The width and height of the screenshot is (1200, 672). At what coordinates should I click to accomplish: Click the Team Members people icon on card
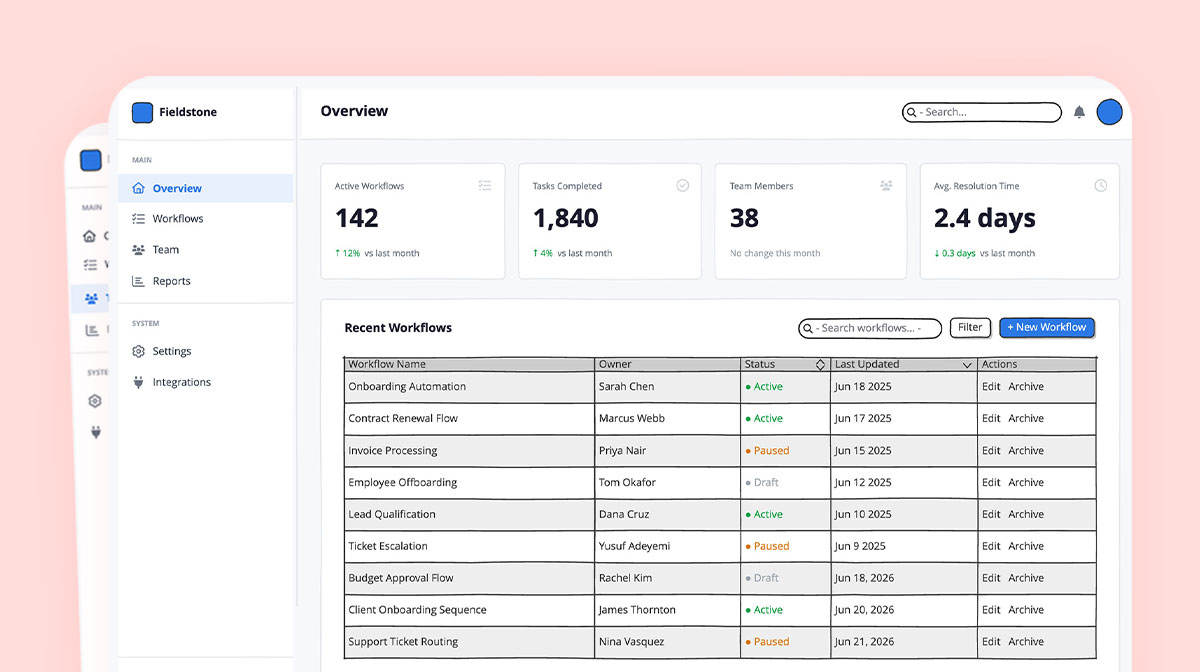[x=886, y=185]
